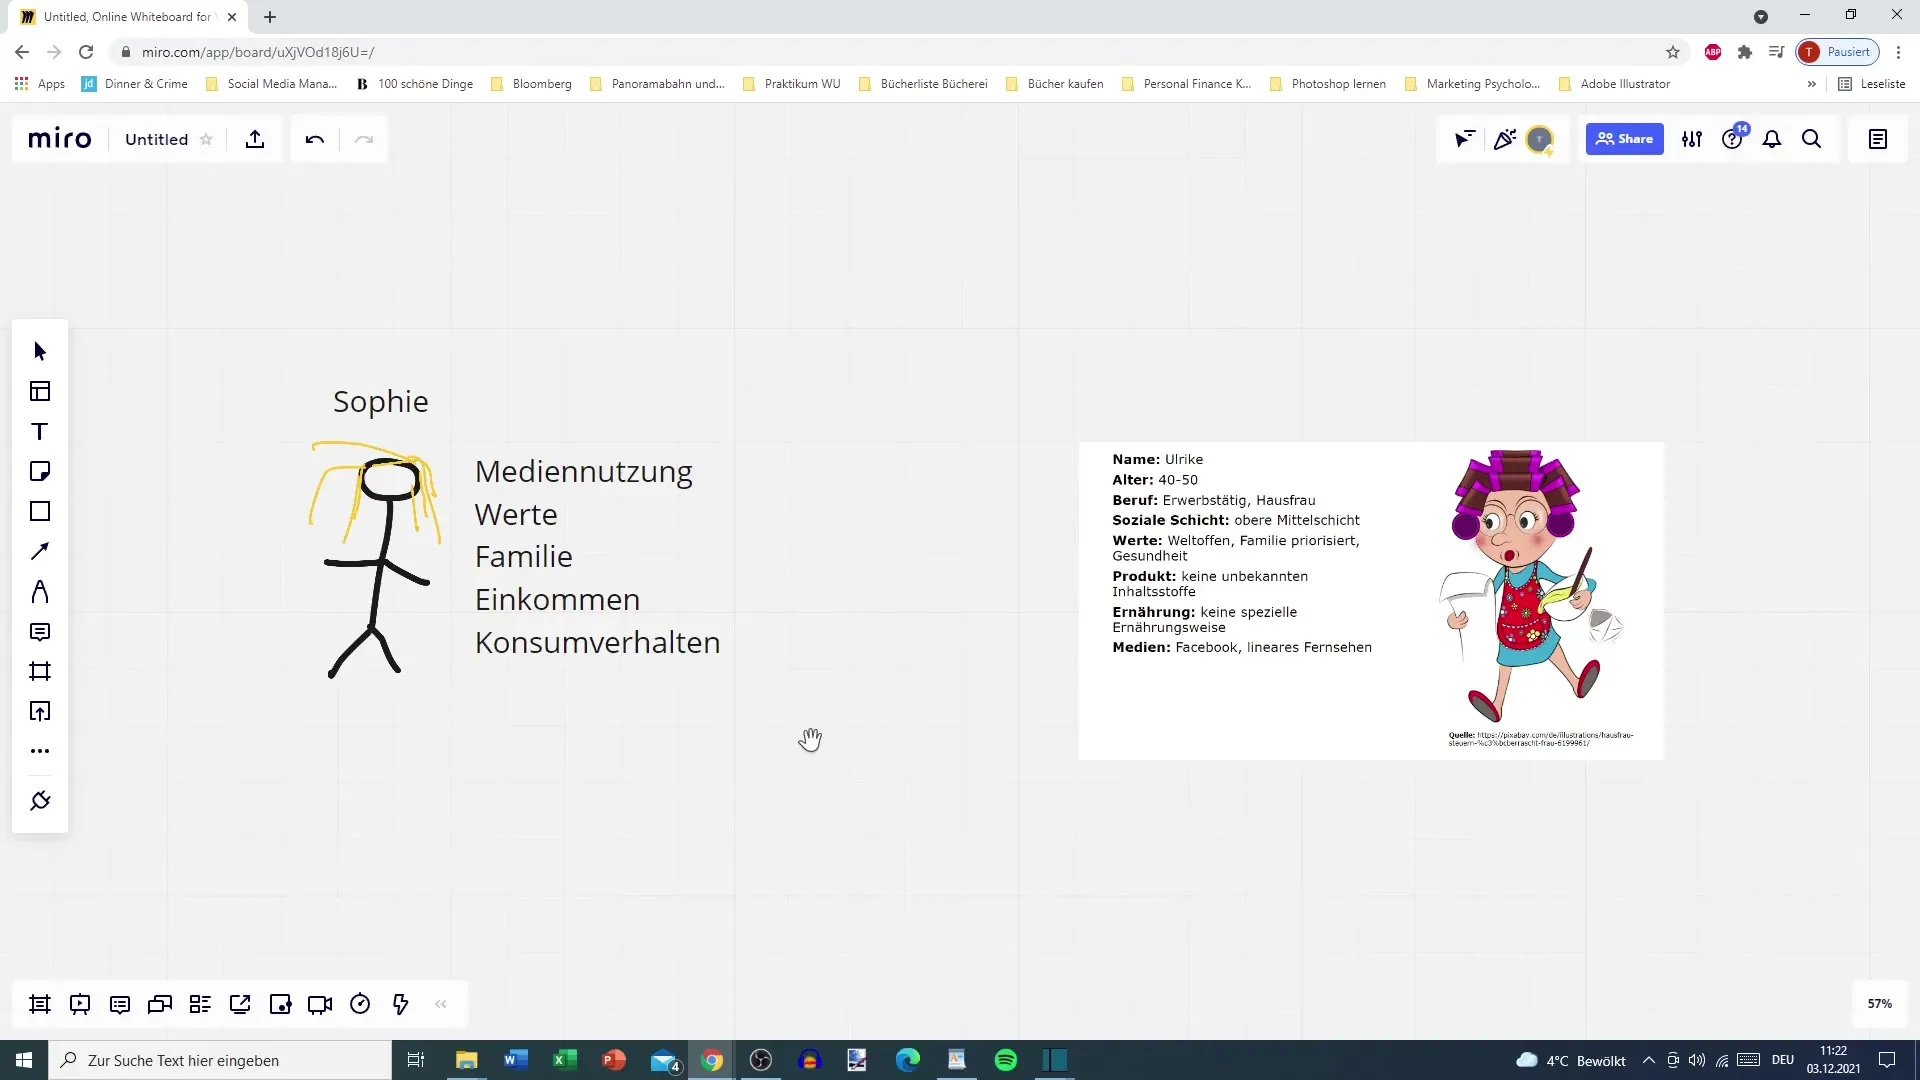
Task: Select the cursor Select tool
Action: pyautogui.click(x=40, y=351)
